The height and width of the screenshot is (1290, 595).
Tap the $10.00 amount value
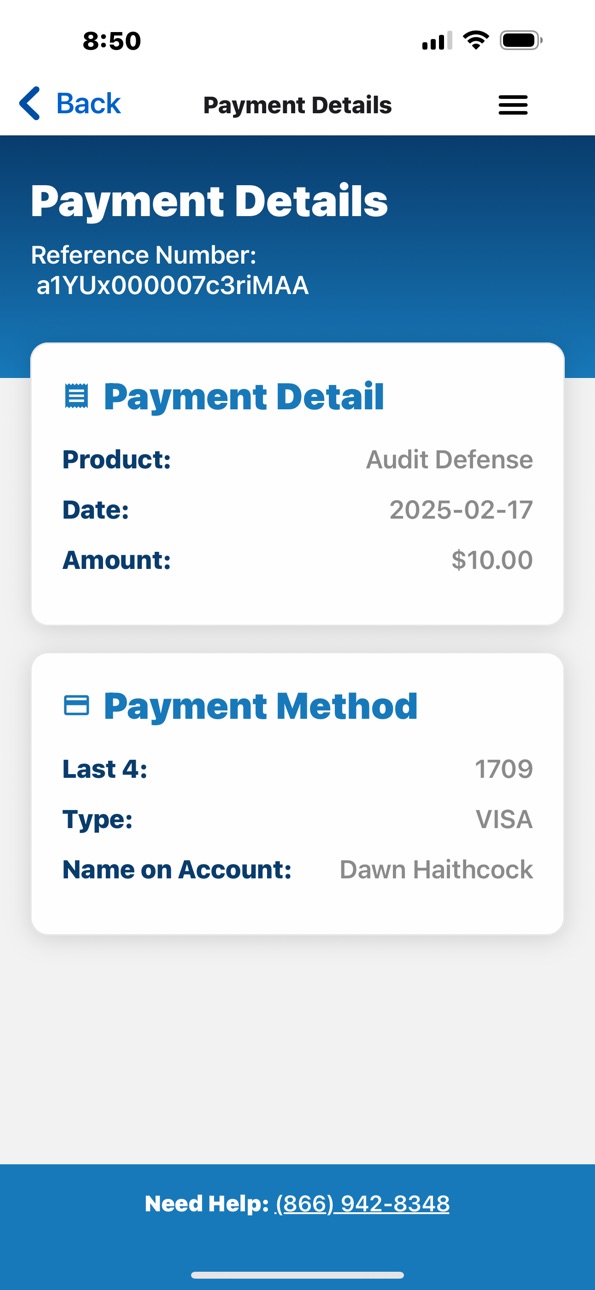coord(492,560)
